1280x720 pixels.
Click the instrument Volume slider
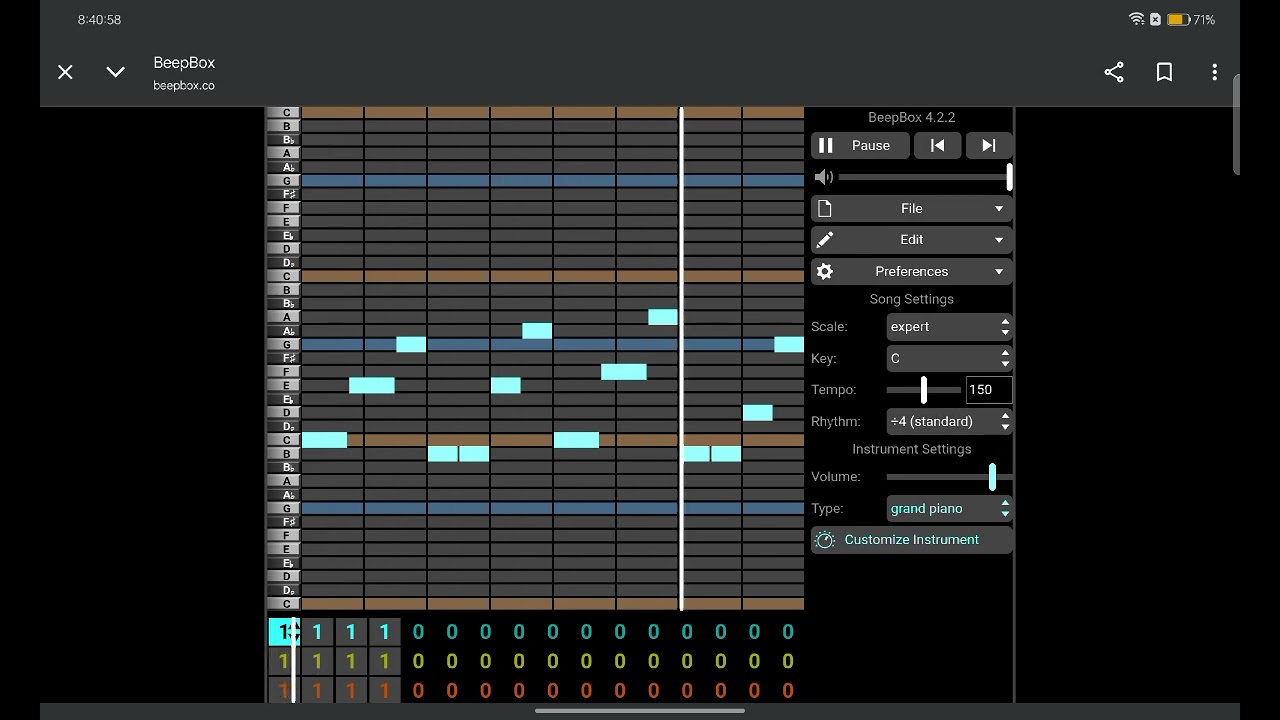pyautogui.click(x=949, y=477)
